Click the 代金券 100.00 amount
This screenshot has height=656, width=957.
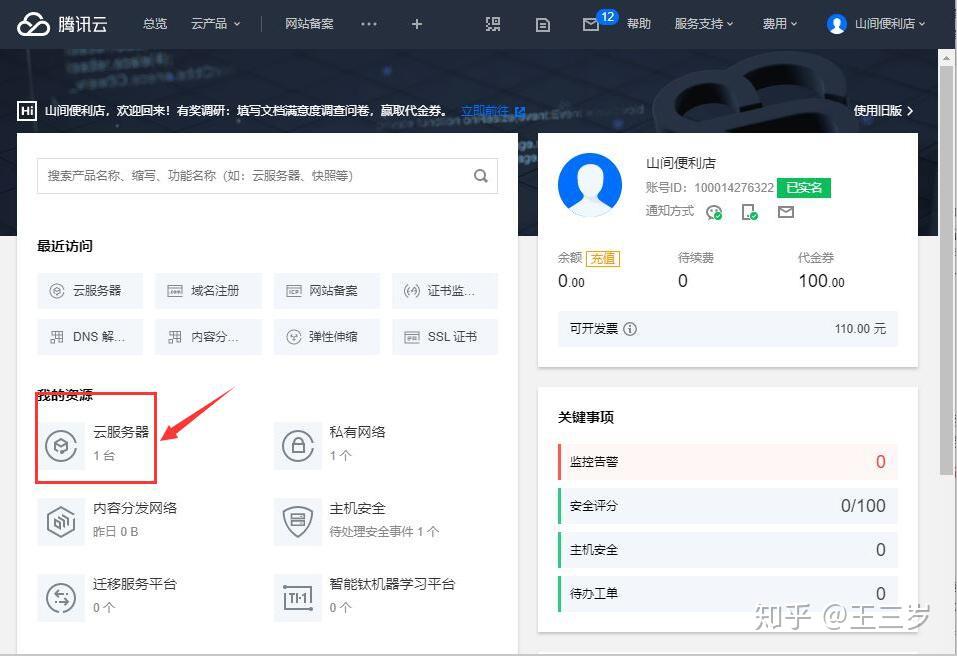[822, 281]
